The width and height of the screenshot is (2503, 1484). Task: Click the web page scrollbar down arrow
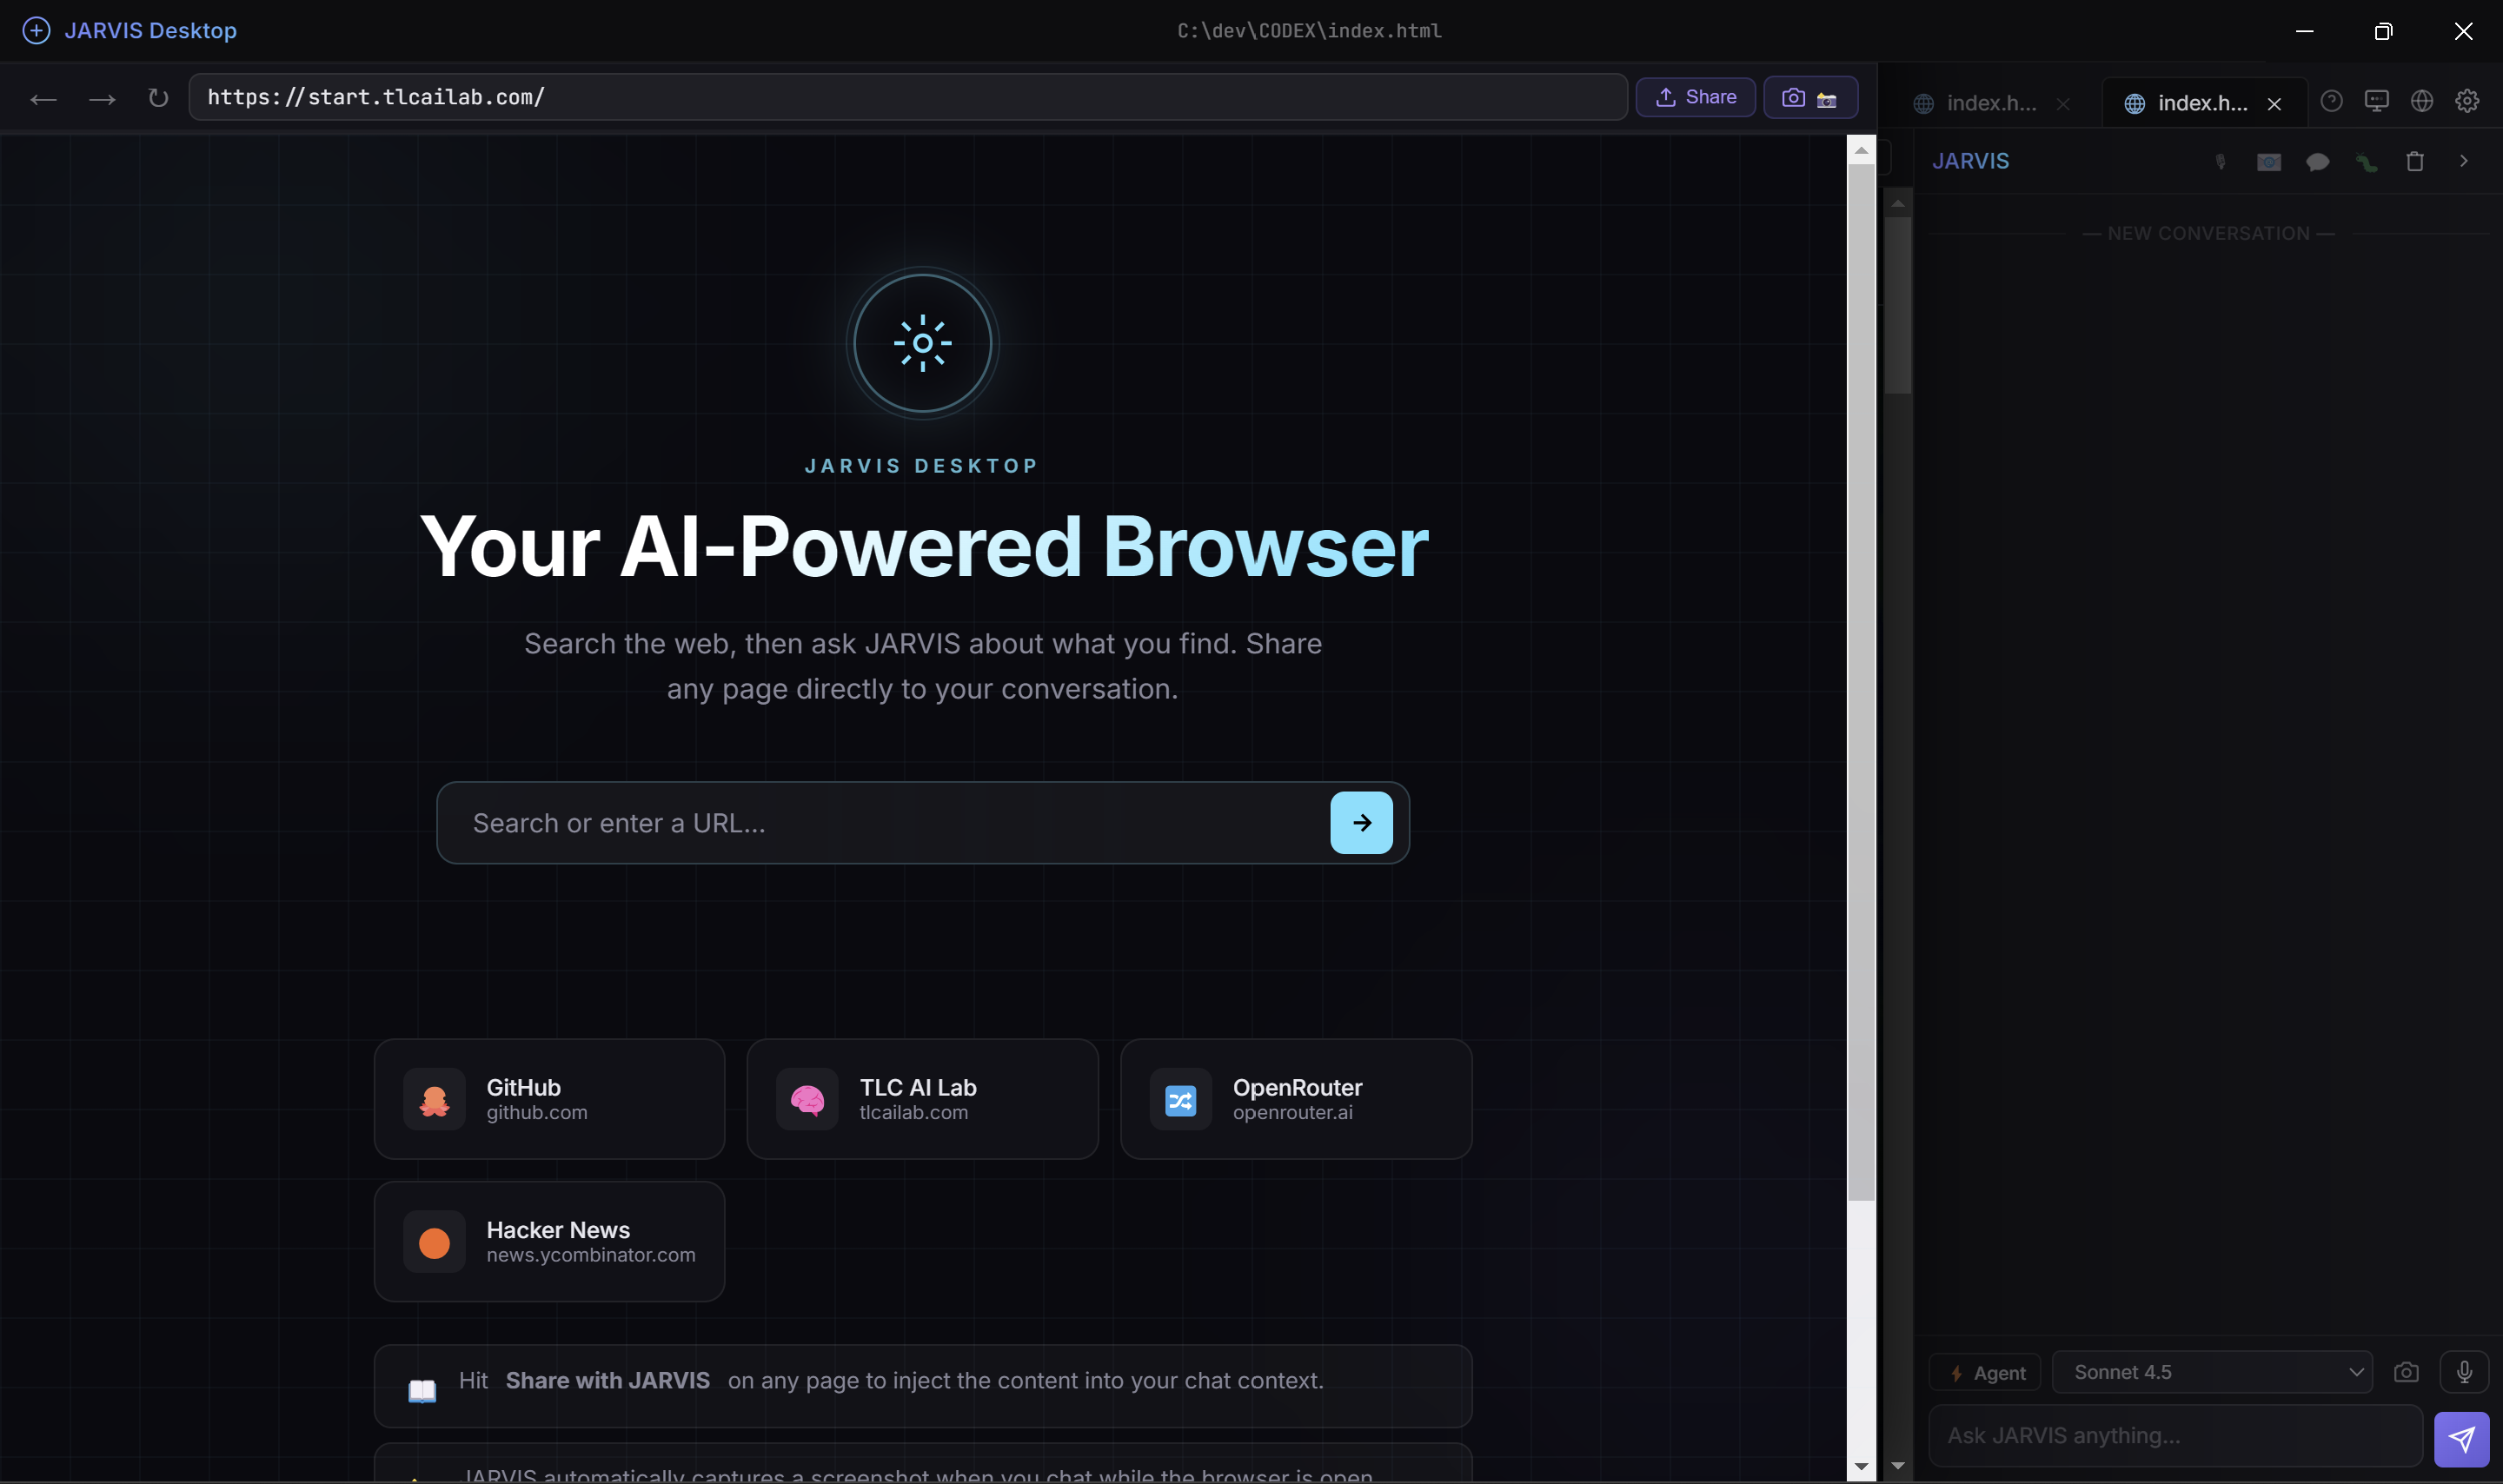coord(1861,1467)
